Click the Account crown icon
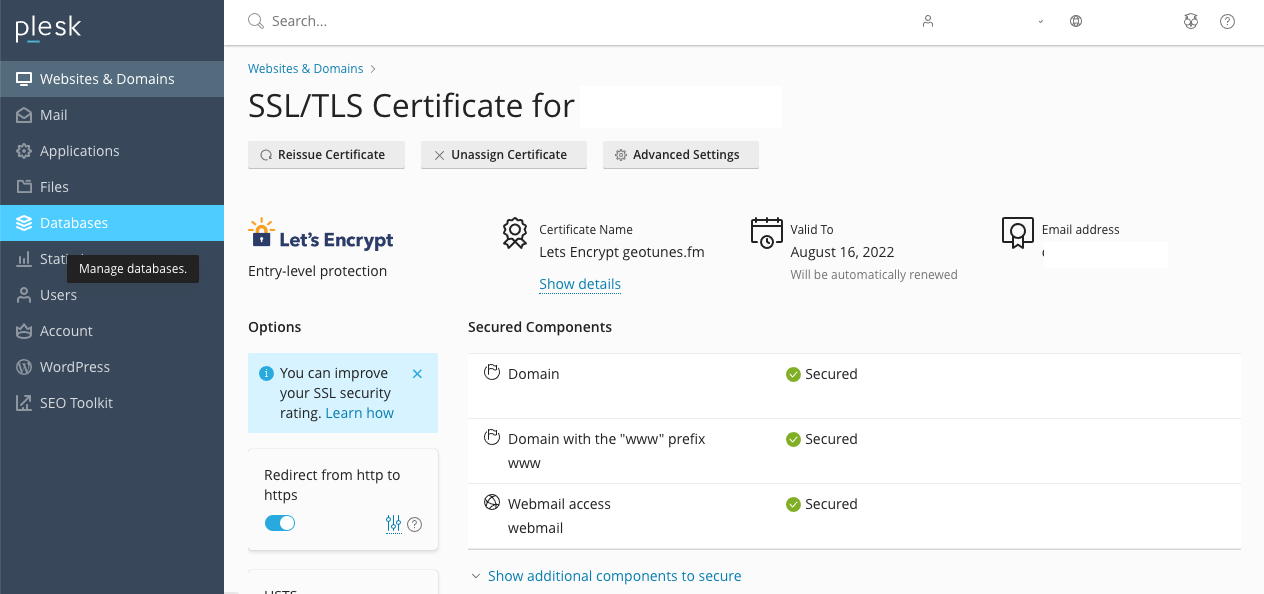1264x594 pixels. [x=24, y=331]
